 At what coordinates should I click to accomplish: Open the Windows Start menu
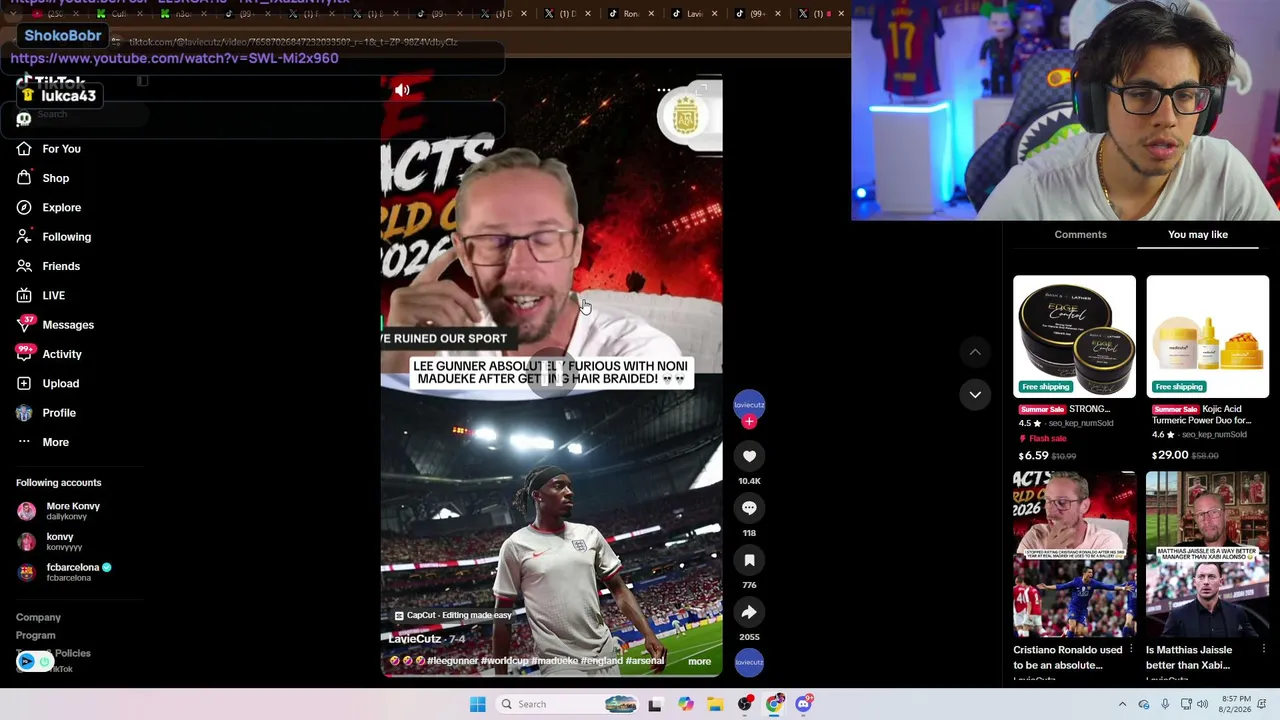[477, 704]
